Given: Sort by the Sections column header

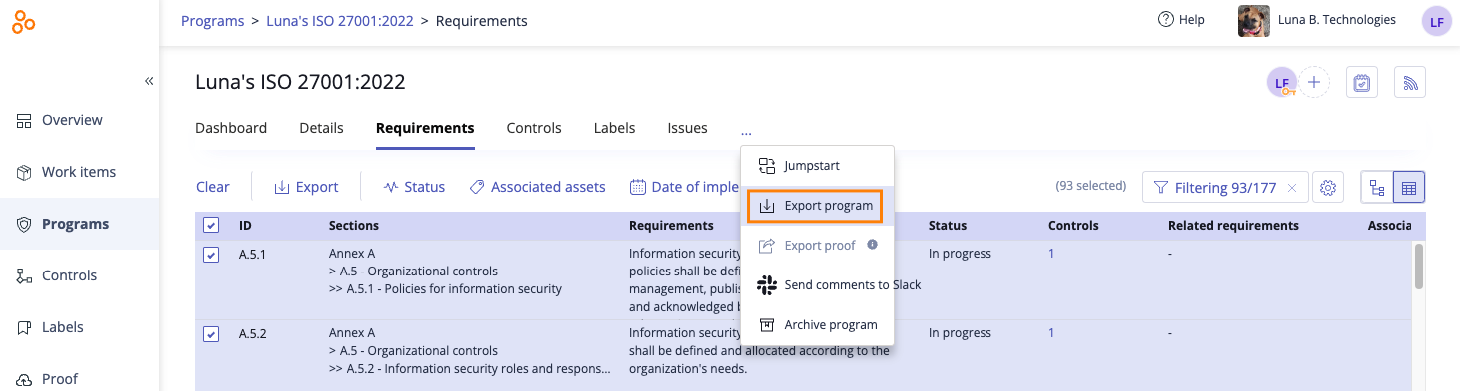Looking at the screenshot, I should 354,226.
